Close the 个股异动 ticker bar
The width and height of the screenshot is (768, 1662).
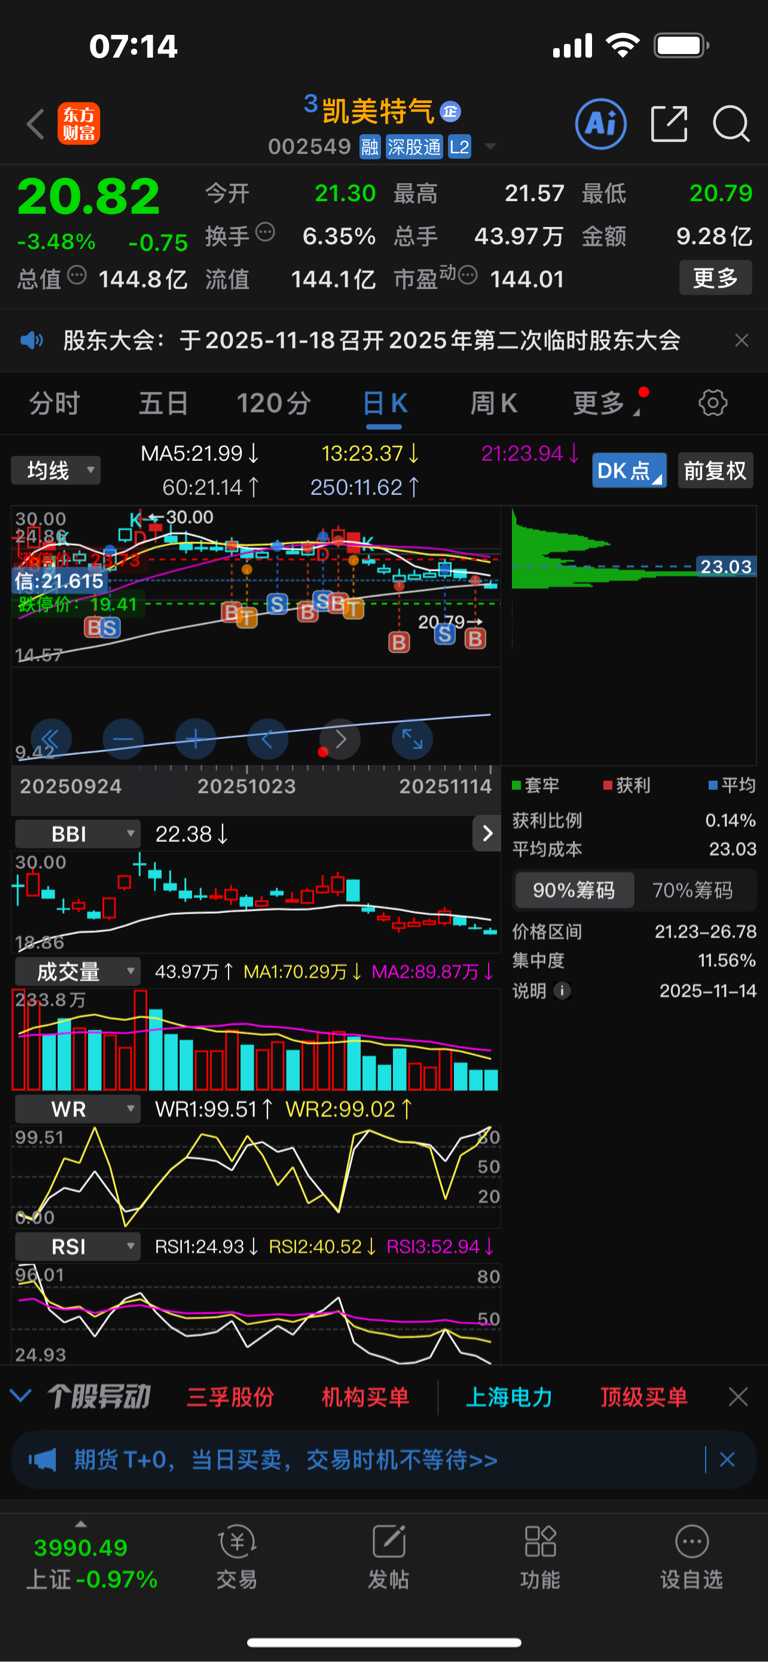pyautogui.click(x=738, y=1397)
